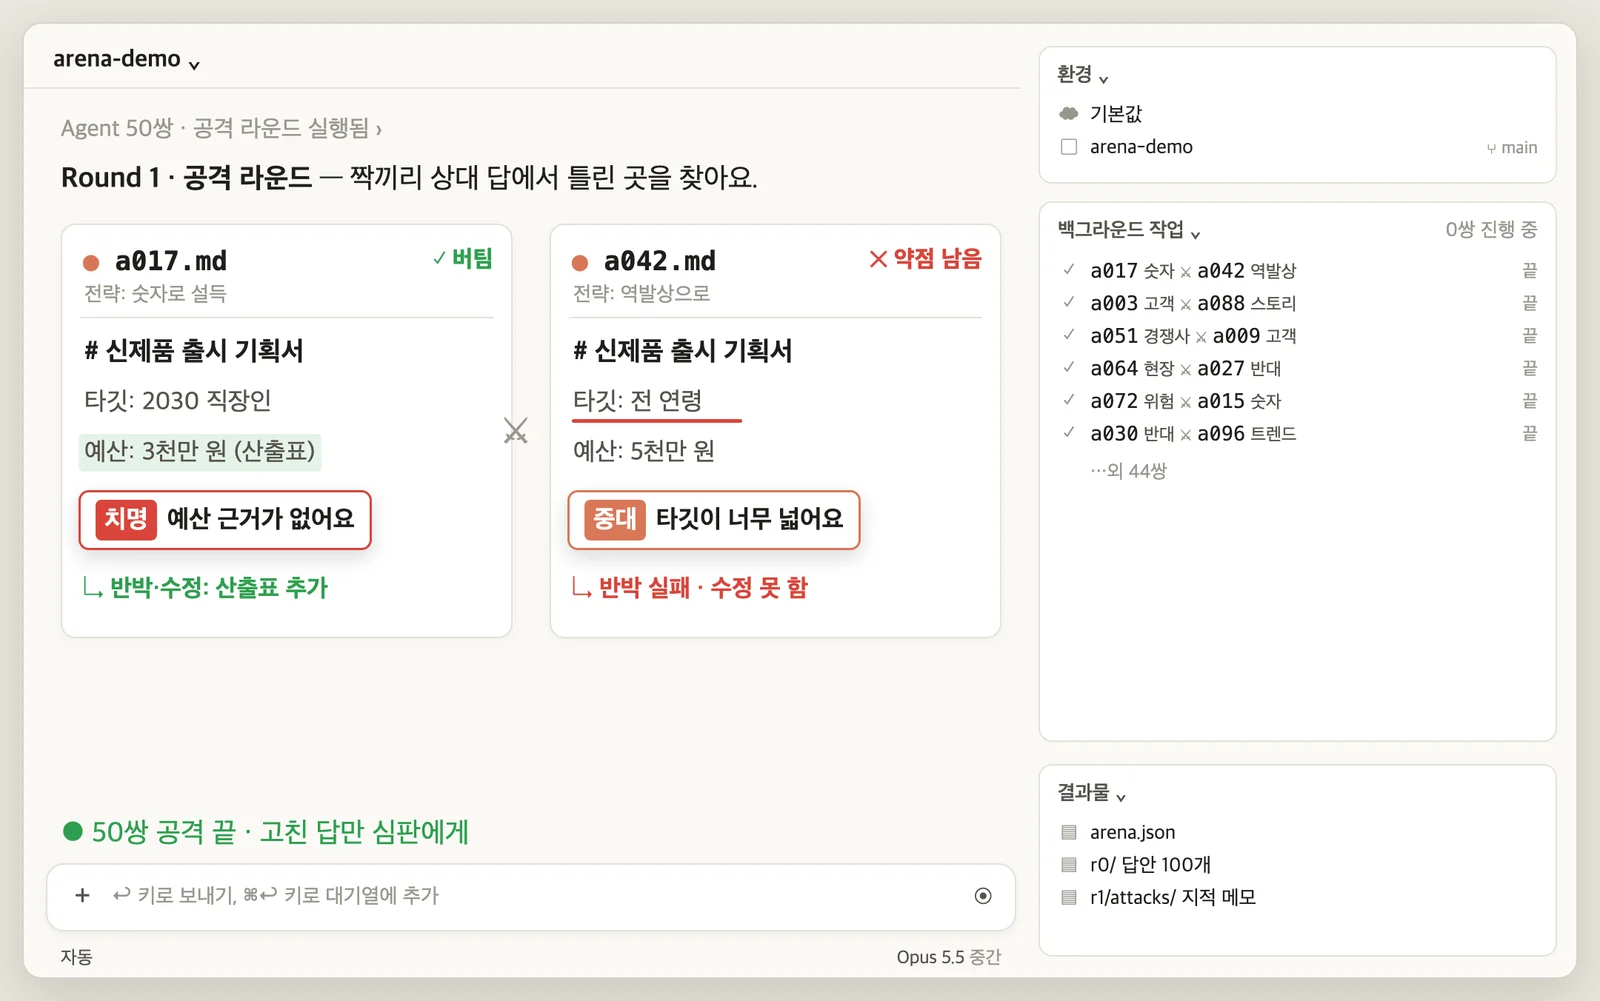1600x1001 pixels.
Task: Click the reply arrow before 반박 실패
Action: (582, 588)
